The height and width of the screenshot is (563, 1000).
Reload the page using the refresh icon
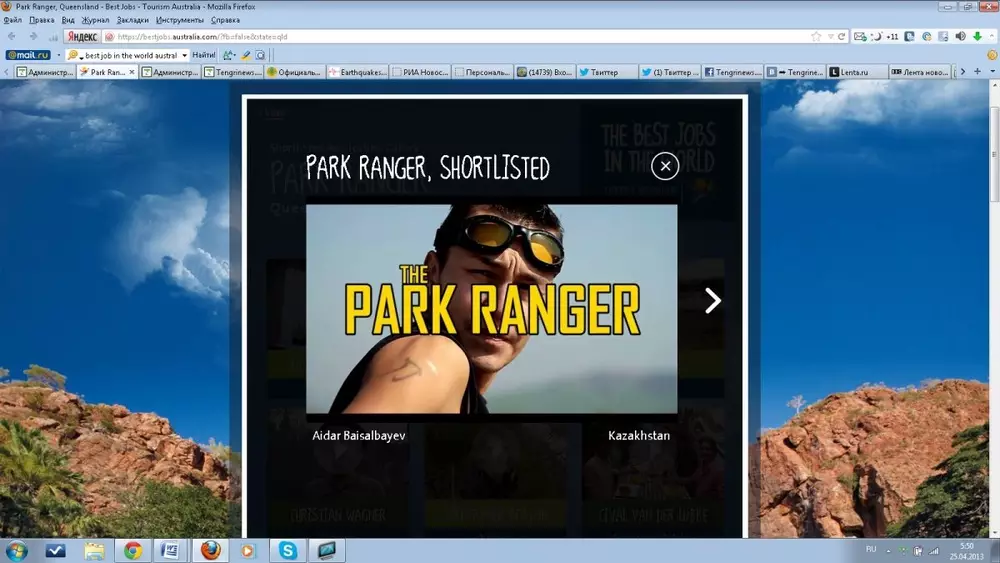[x=842, y=36]
